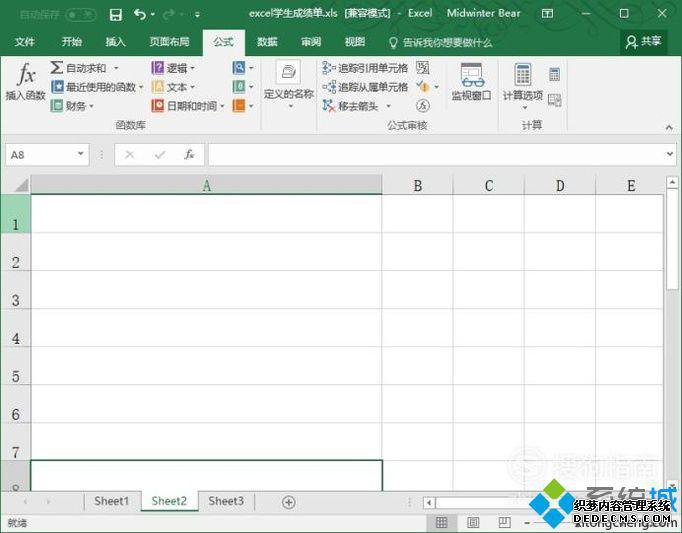The image size is (682, 533).
Task: Switch to Page Layout view
Action: coord(473,522)
